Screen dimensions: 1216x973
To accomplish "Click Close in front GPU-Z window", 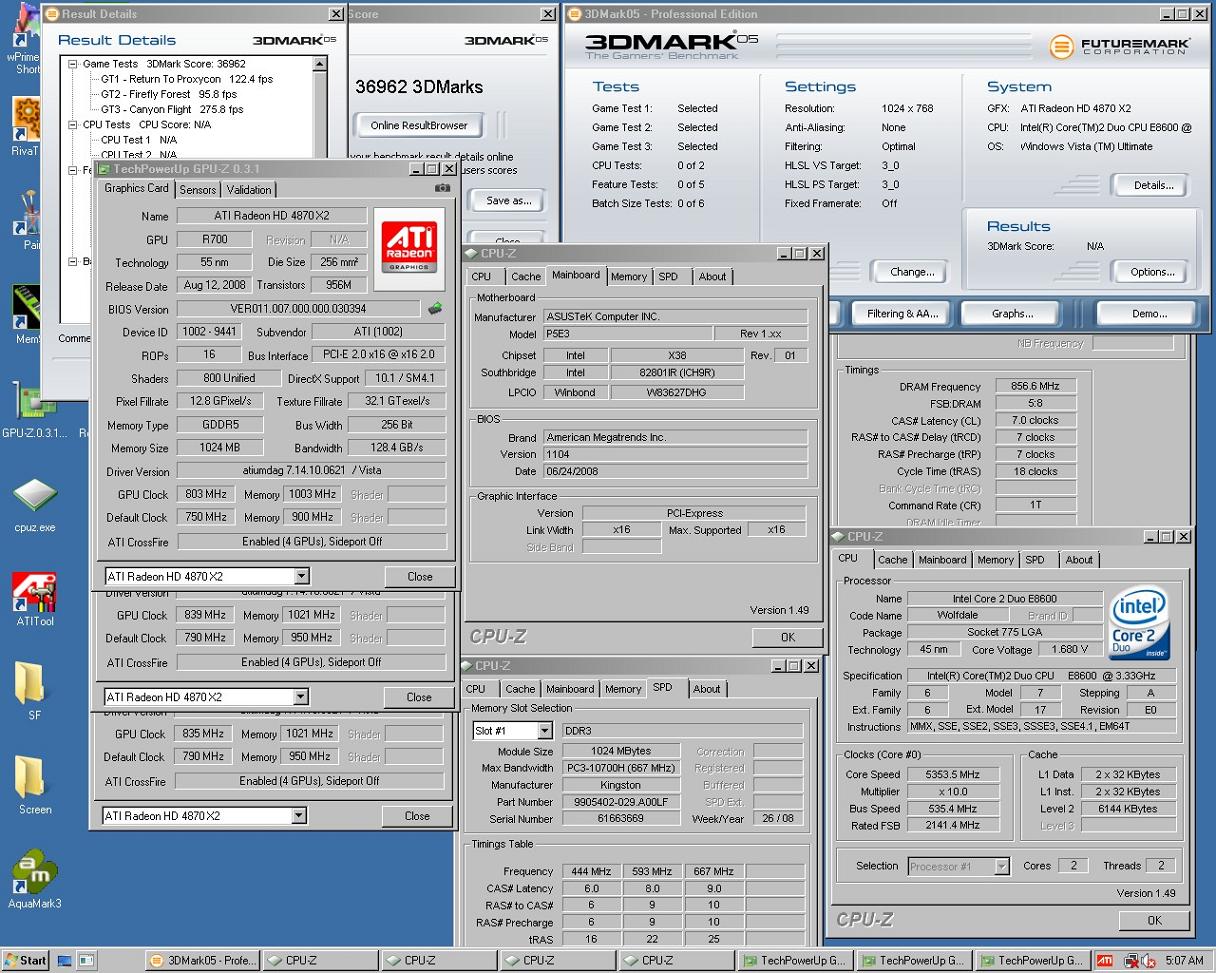I will tap(420, 576).
